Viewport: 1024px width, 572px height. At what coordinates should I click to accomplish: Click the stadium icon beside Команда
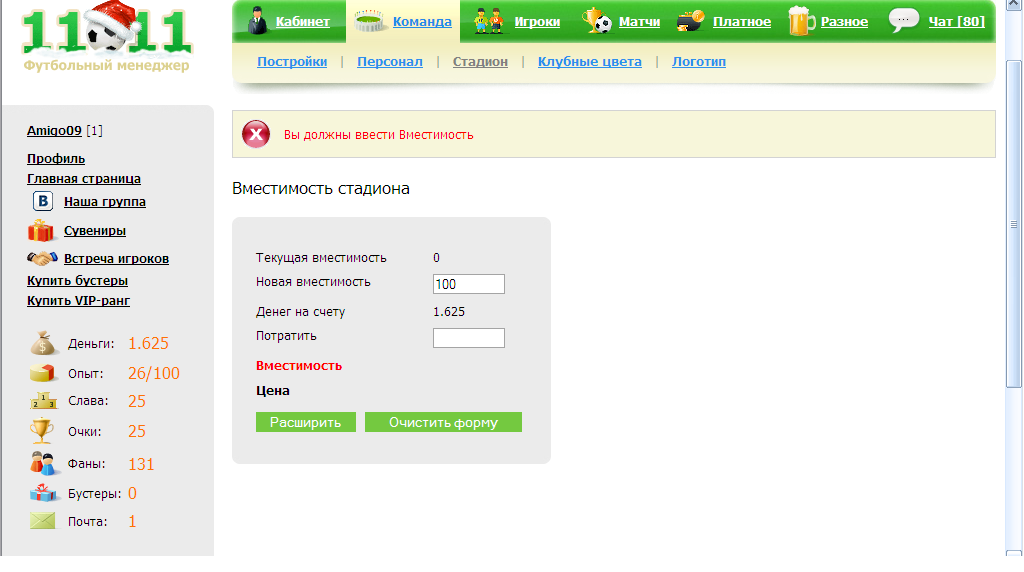click(370, 21)
